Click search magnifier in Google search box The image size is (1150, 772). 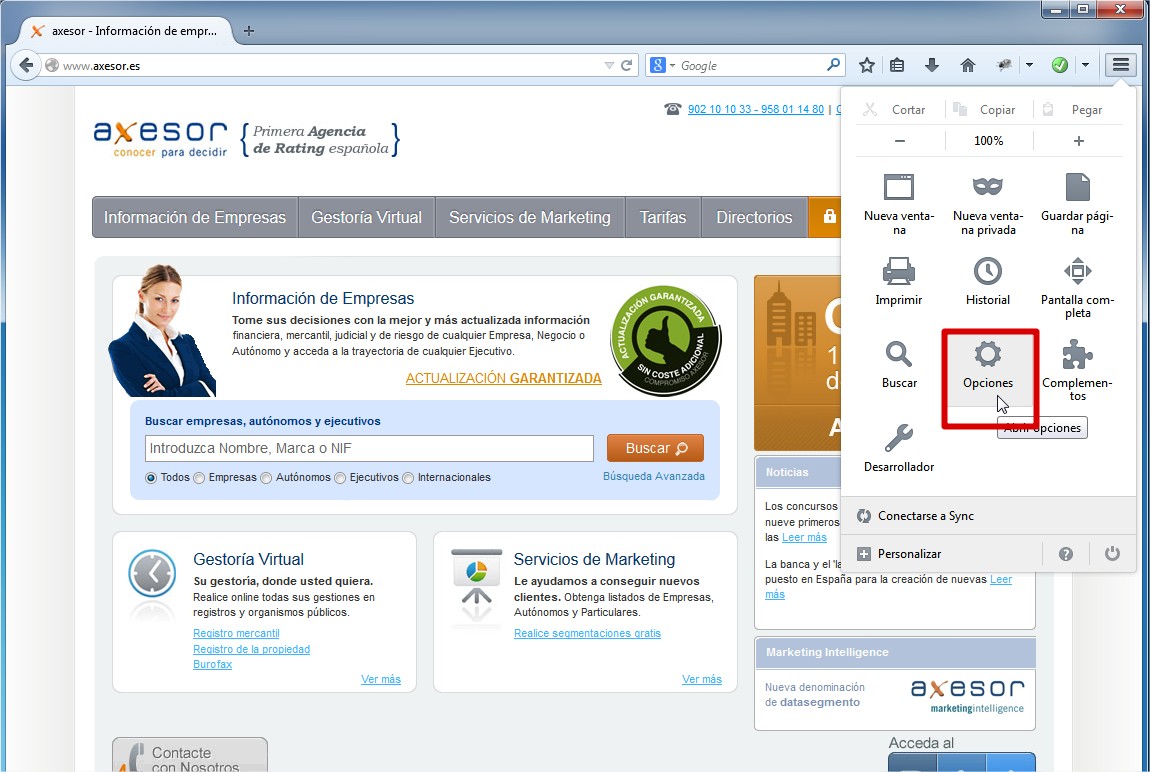pos(833,65)
